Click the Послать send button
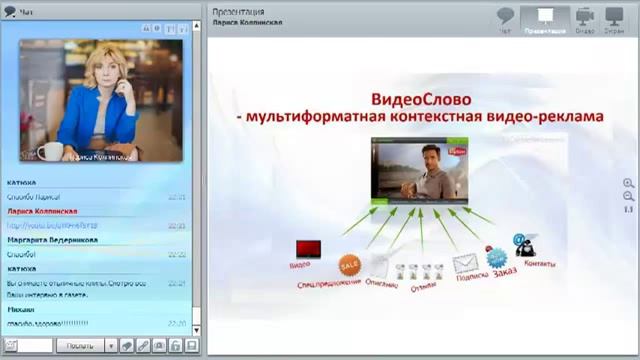640x360 pixels. click(80, 346)
